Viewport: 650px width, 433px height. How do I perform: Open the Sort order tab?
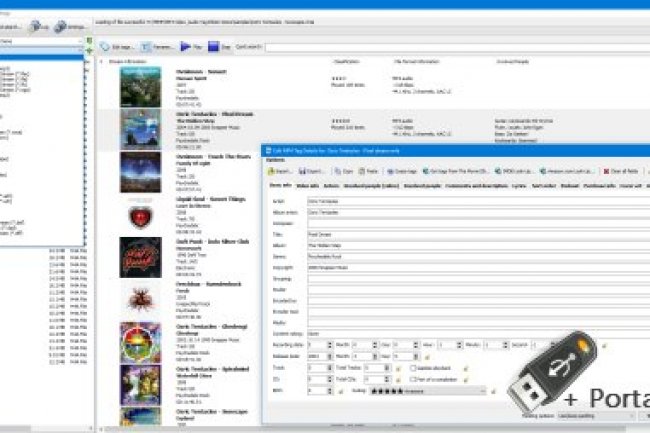543,186
